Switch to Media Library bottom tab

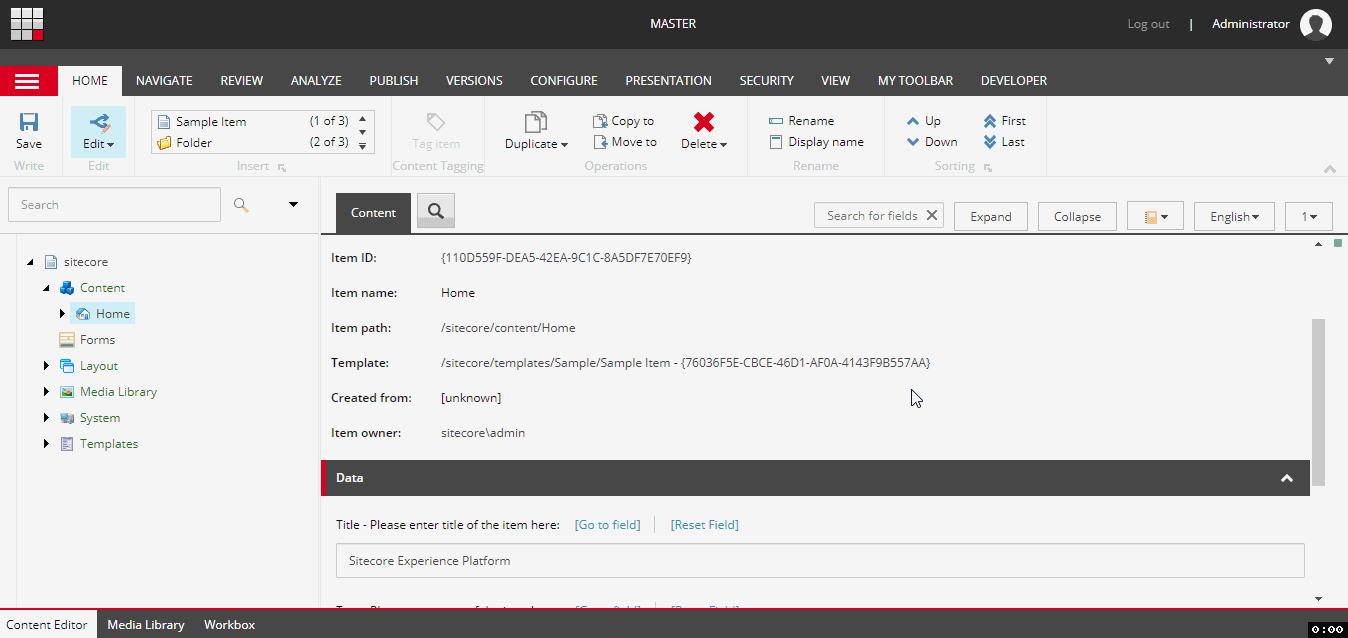(146, 624)
